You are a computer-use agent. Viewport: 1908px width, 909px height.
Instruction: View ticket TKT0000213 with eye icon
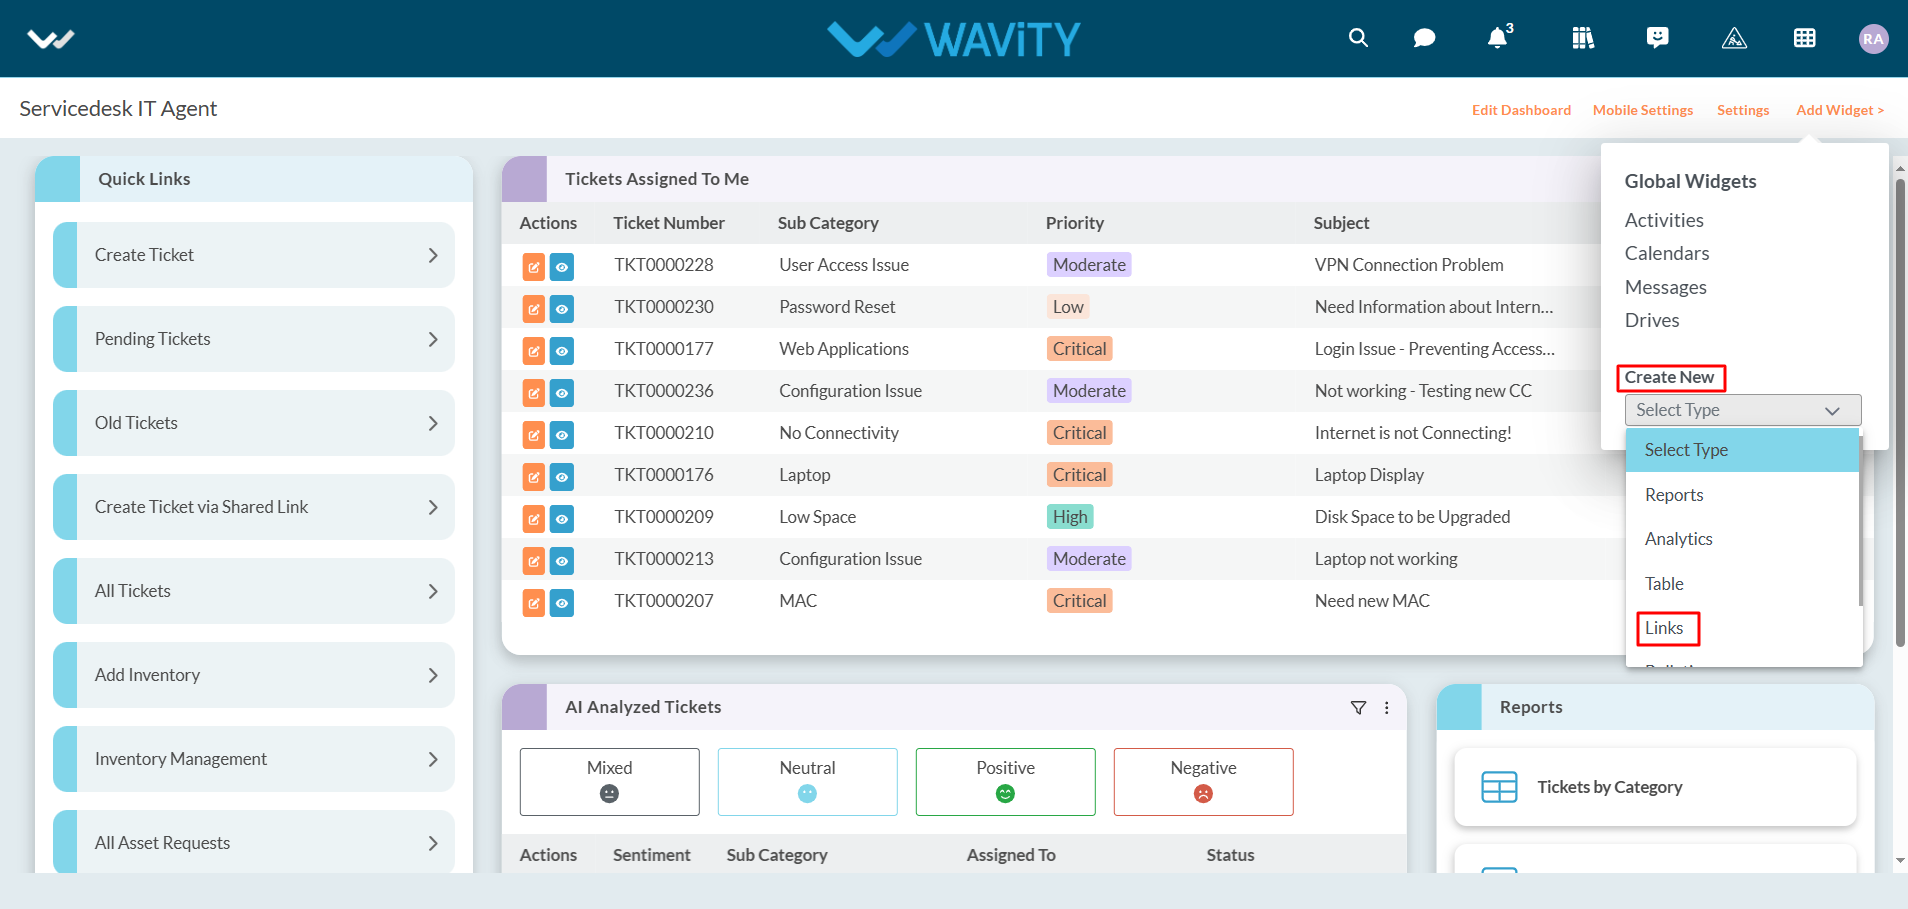[x=562, y=561]
